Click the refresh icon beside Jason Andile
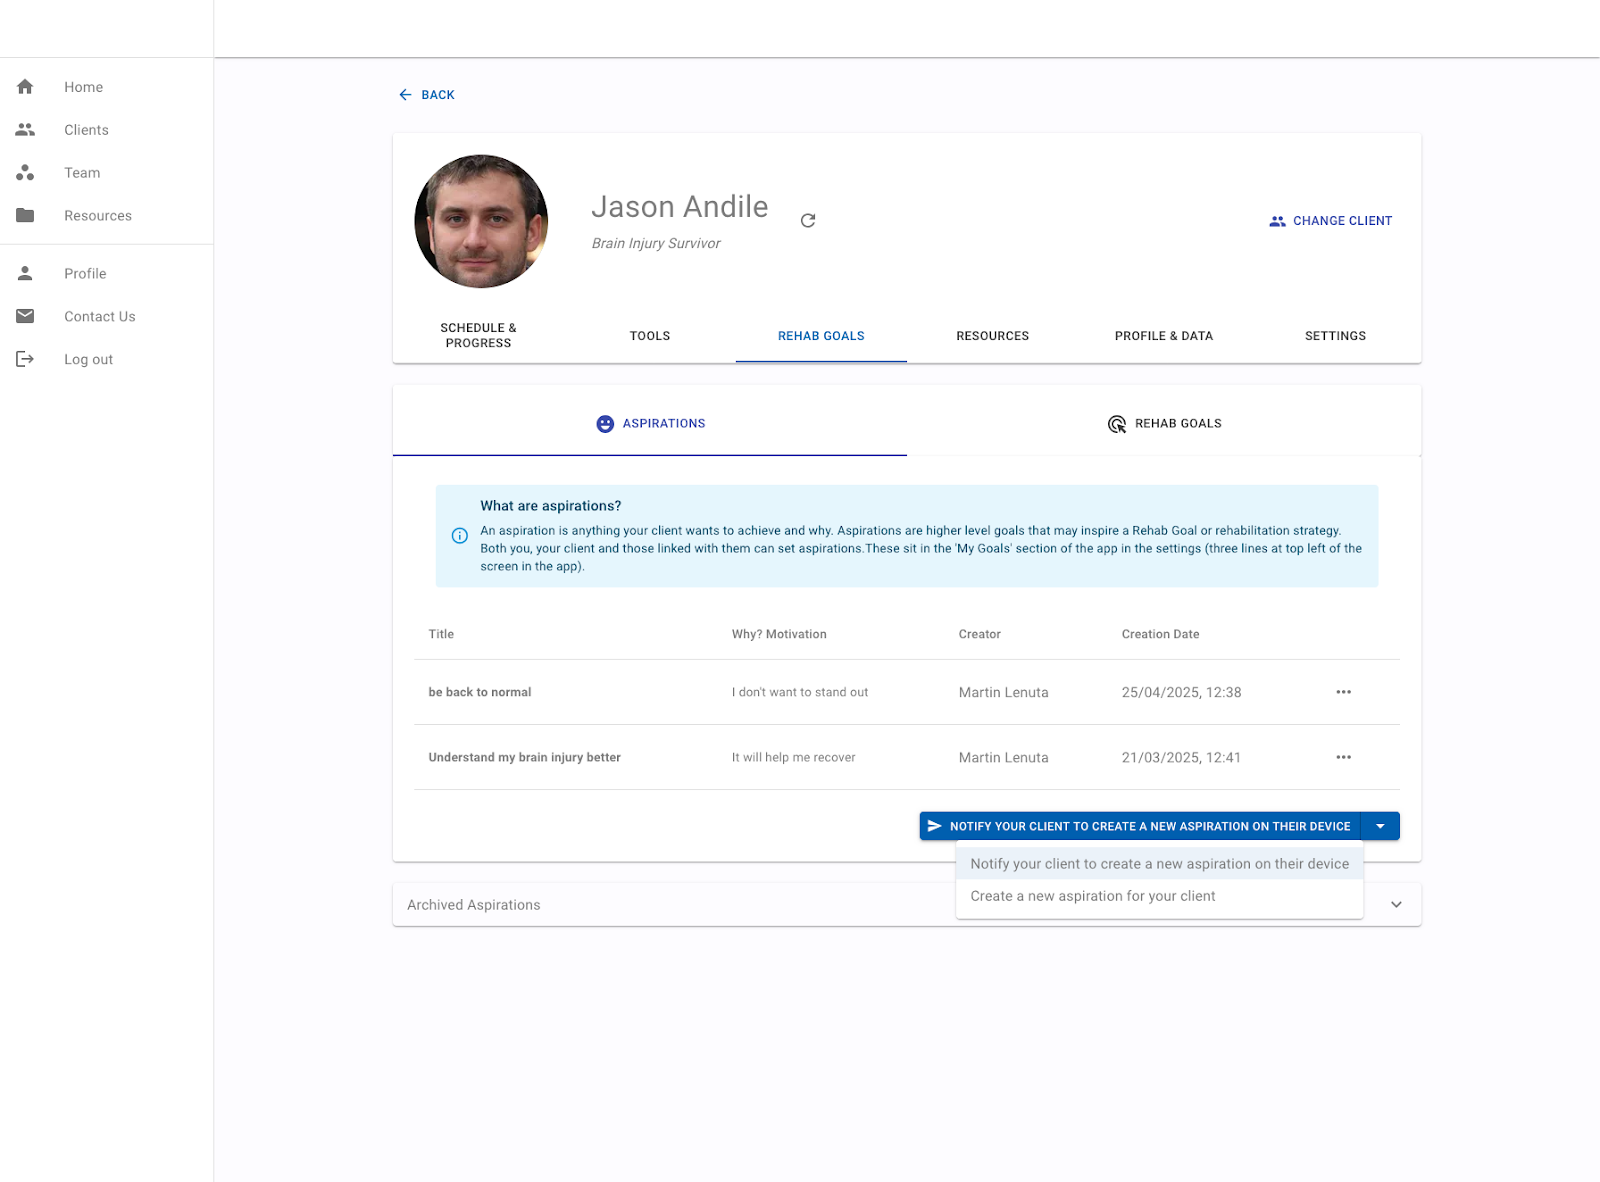1600x1182 pixels. click(x=808, y=220)
